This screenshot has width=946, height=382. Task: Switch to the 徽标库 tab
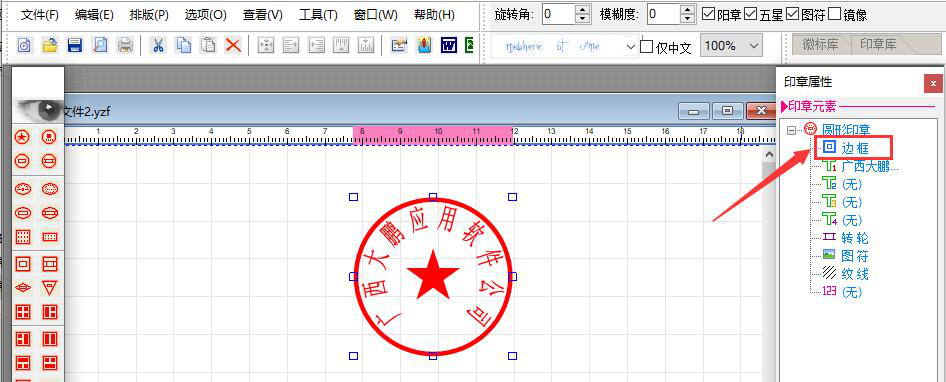[820, 45]
